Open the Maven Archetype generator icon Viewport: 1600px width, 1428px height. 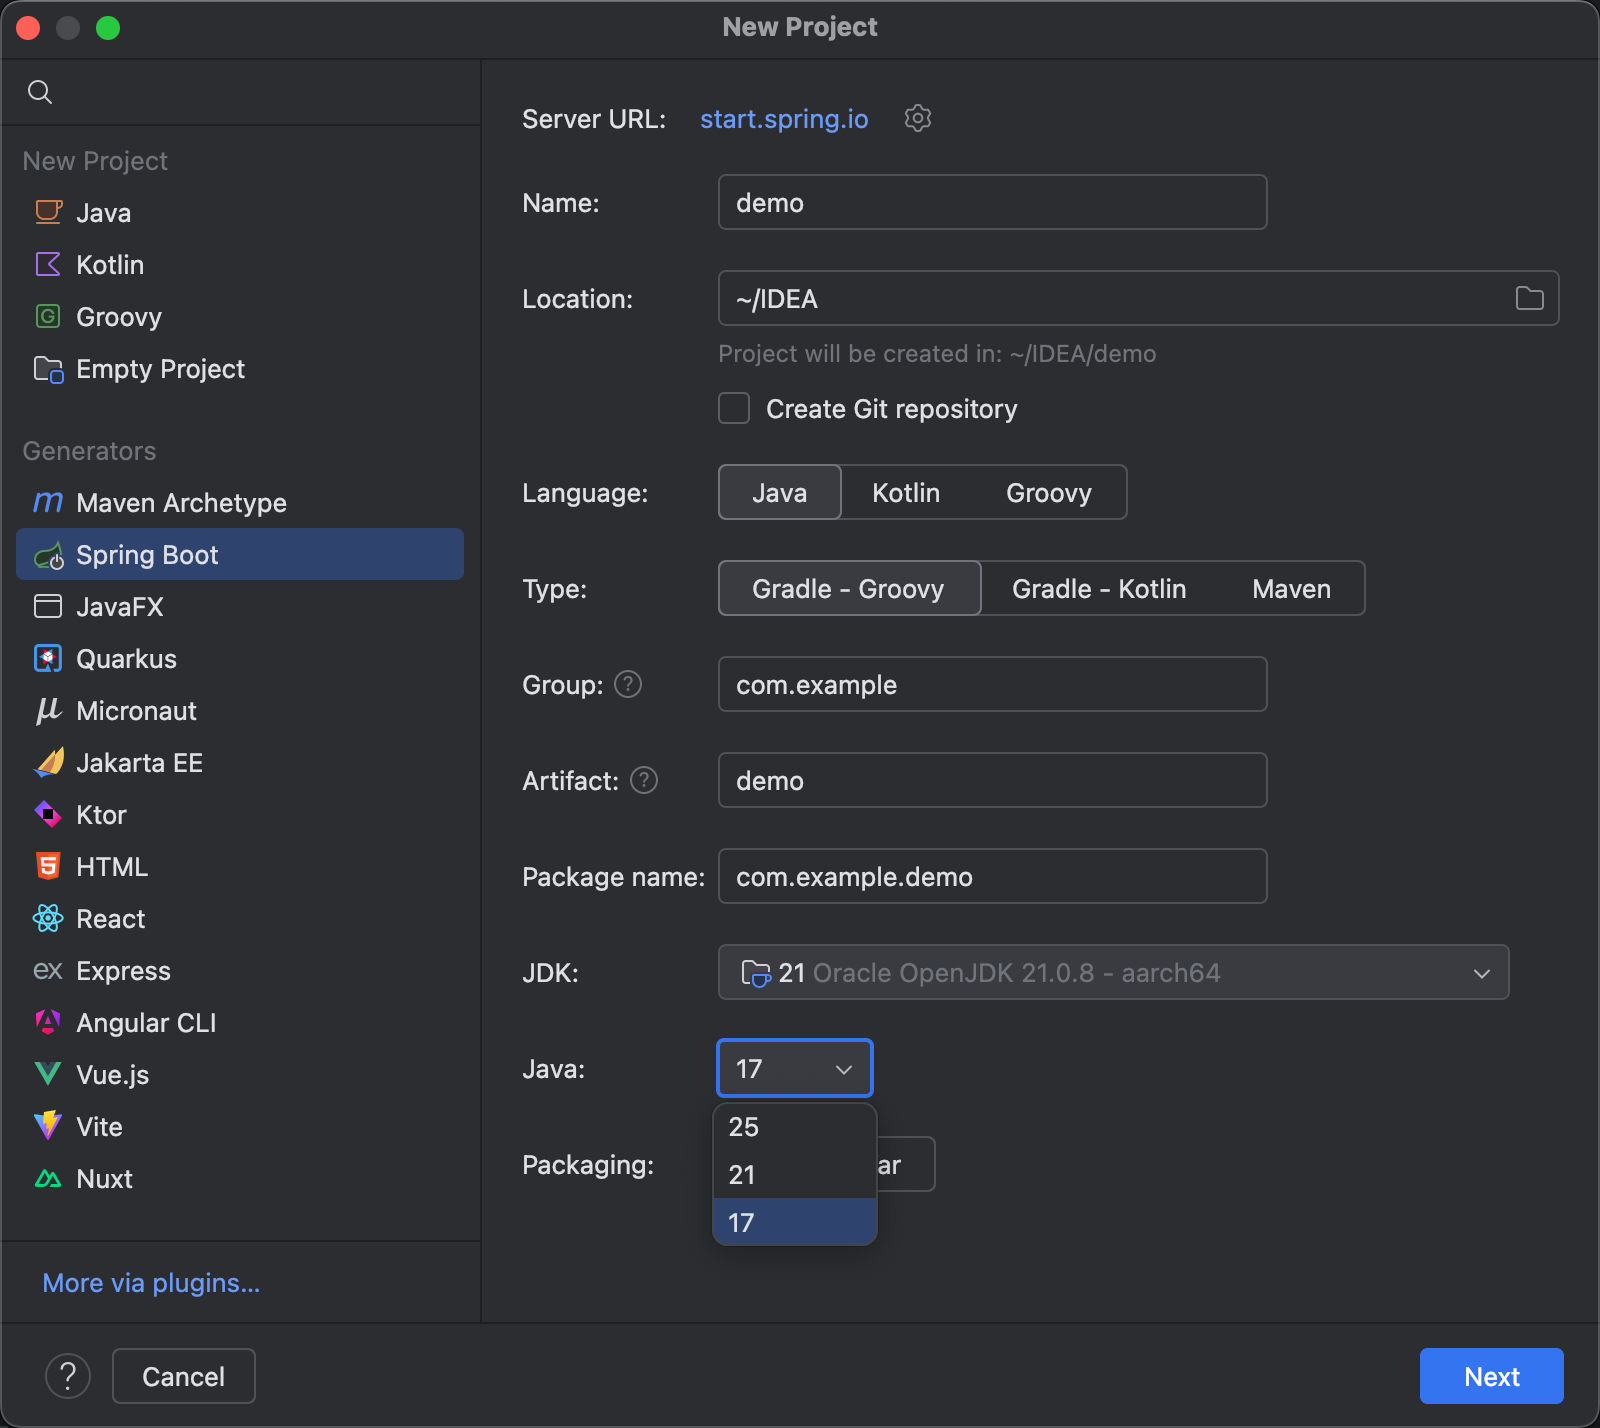click(48, 502)
